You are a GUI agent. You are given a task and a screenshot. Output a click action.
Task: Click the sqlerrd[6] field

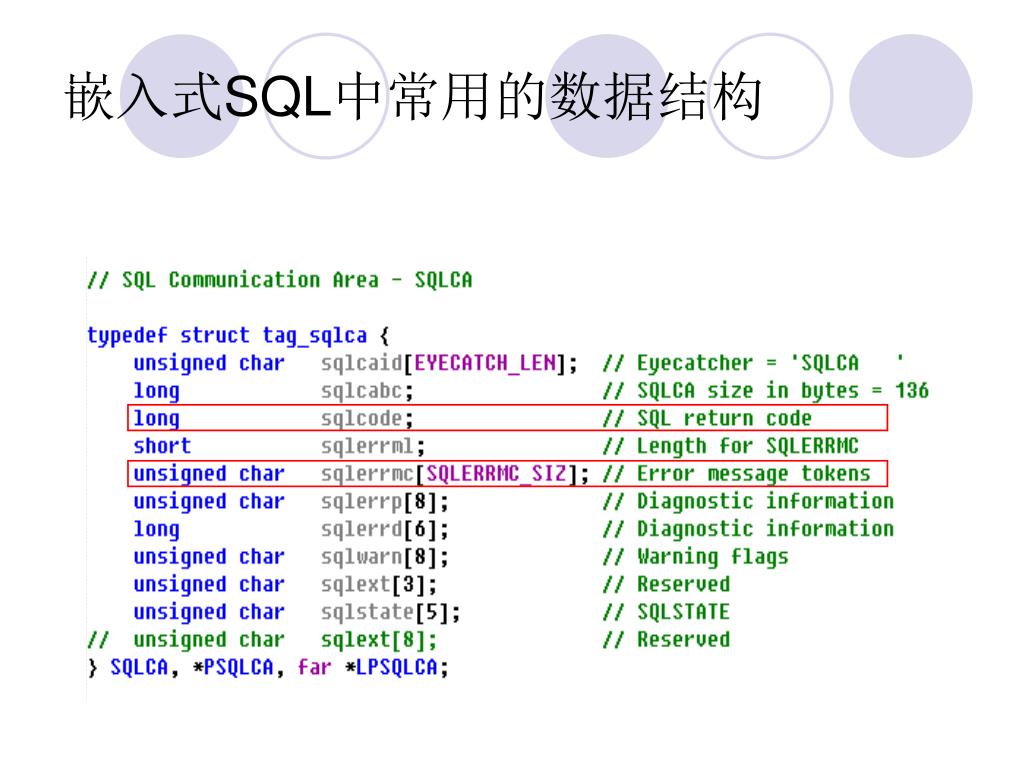tap(385, 529)
